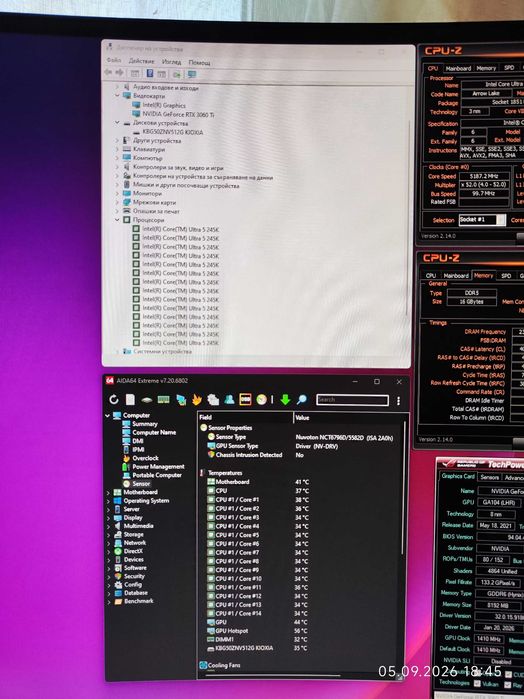This screenshot has width=524, height=699.
Task: Open the Действие menu in Device Manager
Action: coord(141,61)
